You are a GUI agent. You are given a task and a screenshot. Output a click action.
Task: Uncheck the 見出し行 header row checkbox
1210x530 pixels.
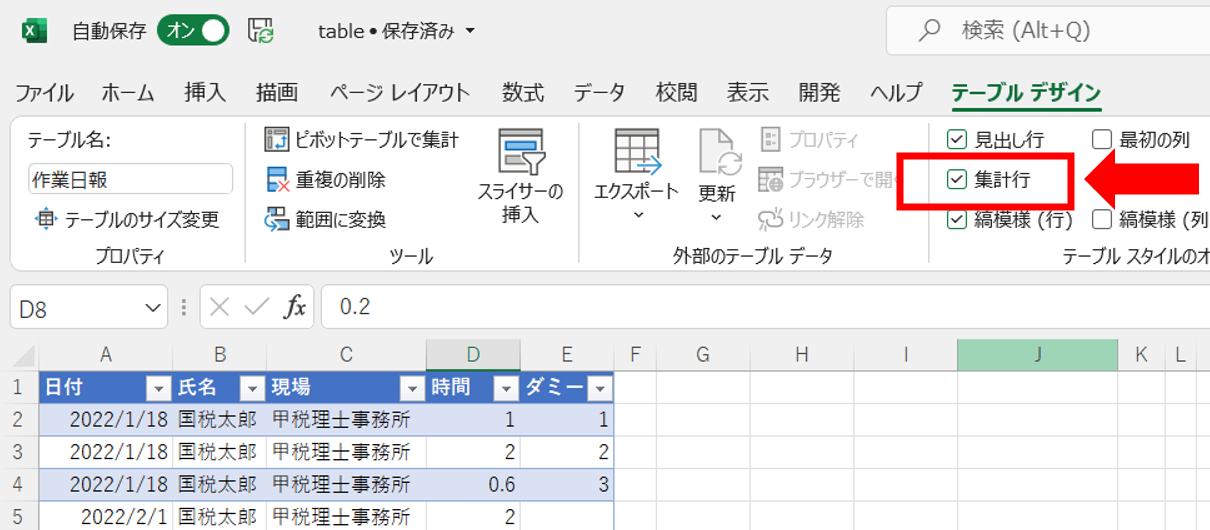(x=957, y=140)
